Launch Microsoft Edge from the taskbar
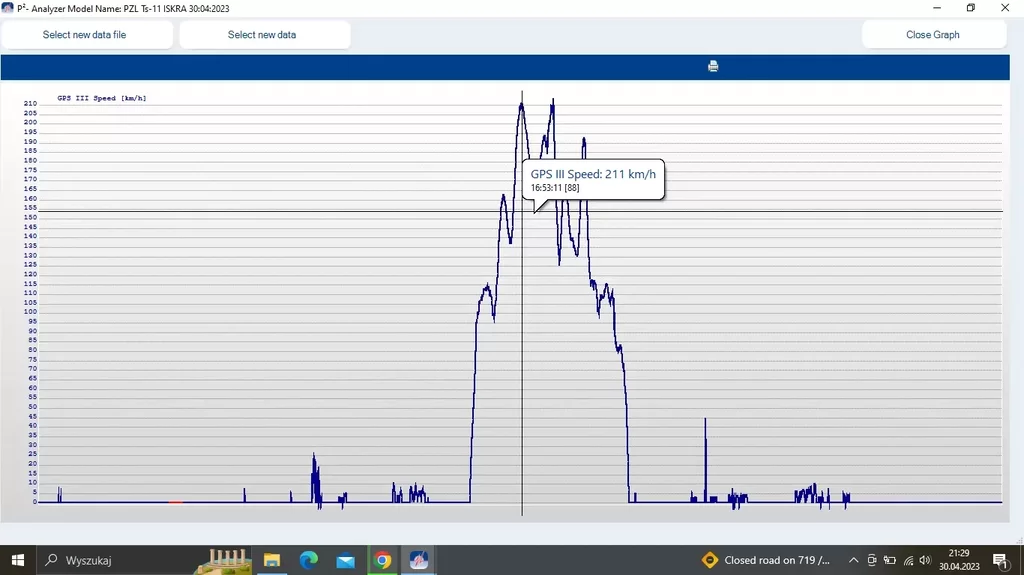1024x575 pixels. pos(308,560)
